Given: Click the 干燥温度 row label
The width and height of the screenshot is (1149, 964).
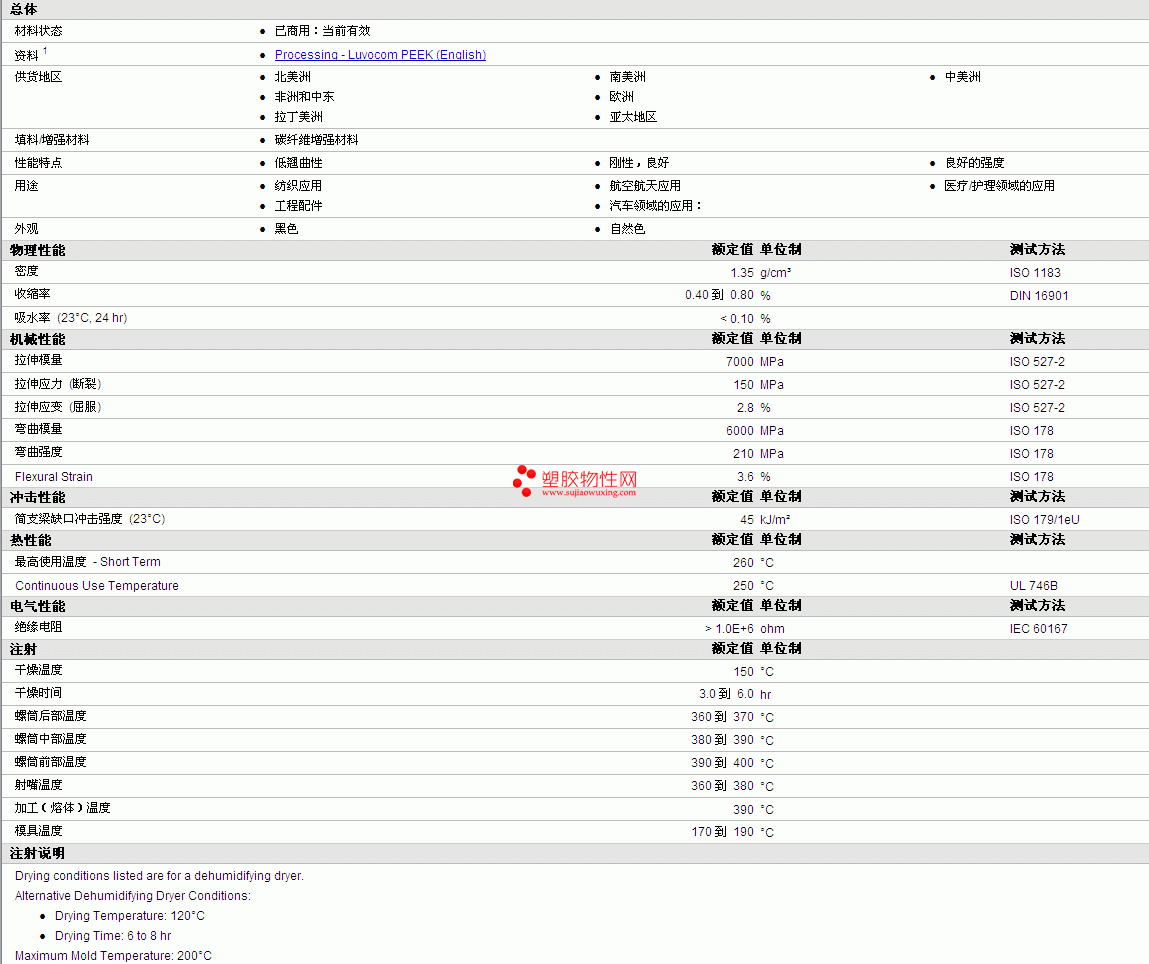Looking at the screenshot, I should 38,670.
